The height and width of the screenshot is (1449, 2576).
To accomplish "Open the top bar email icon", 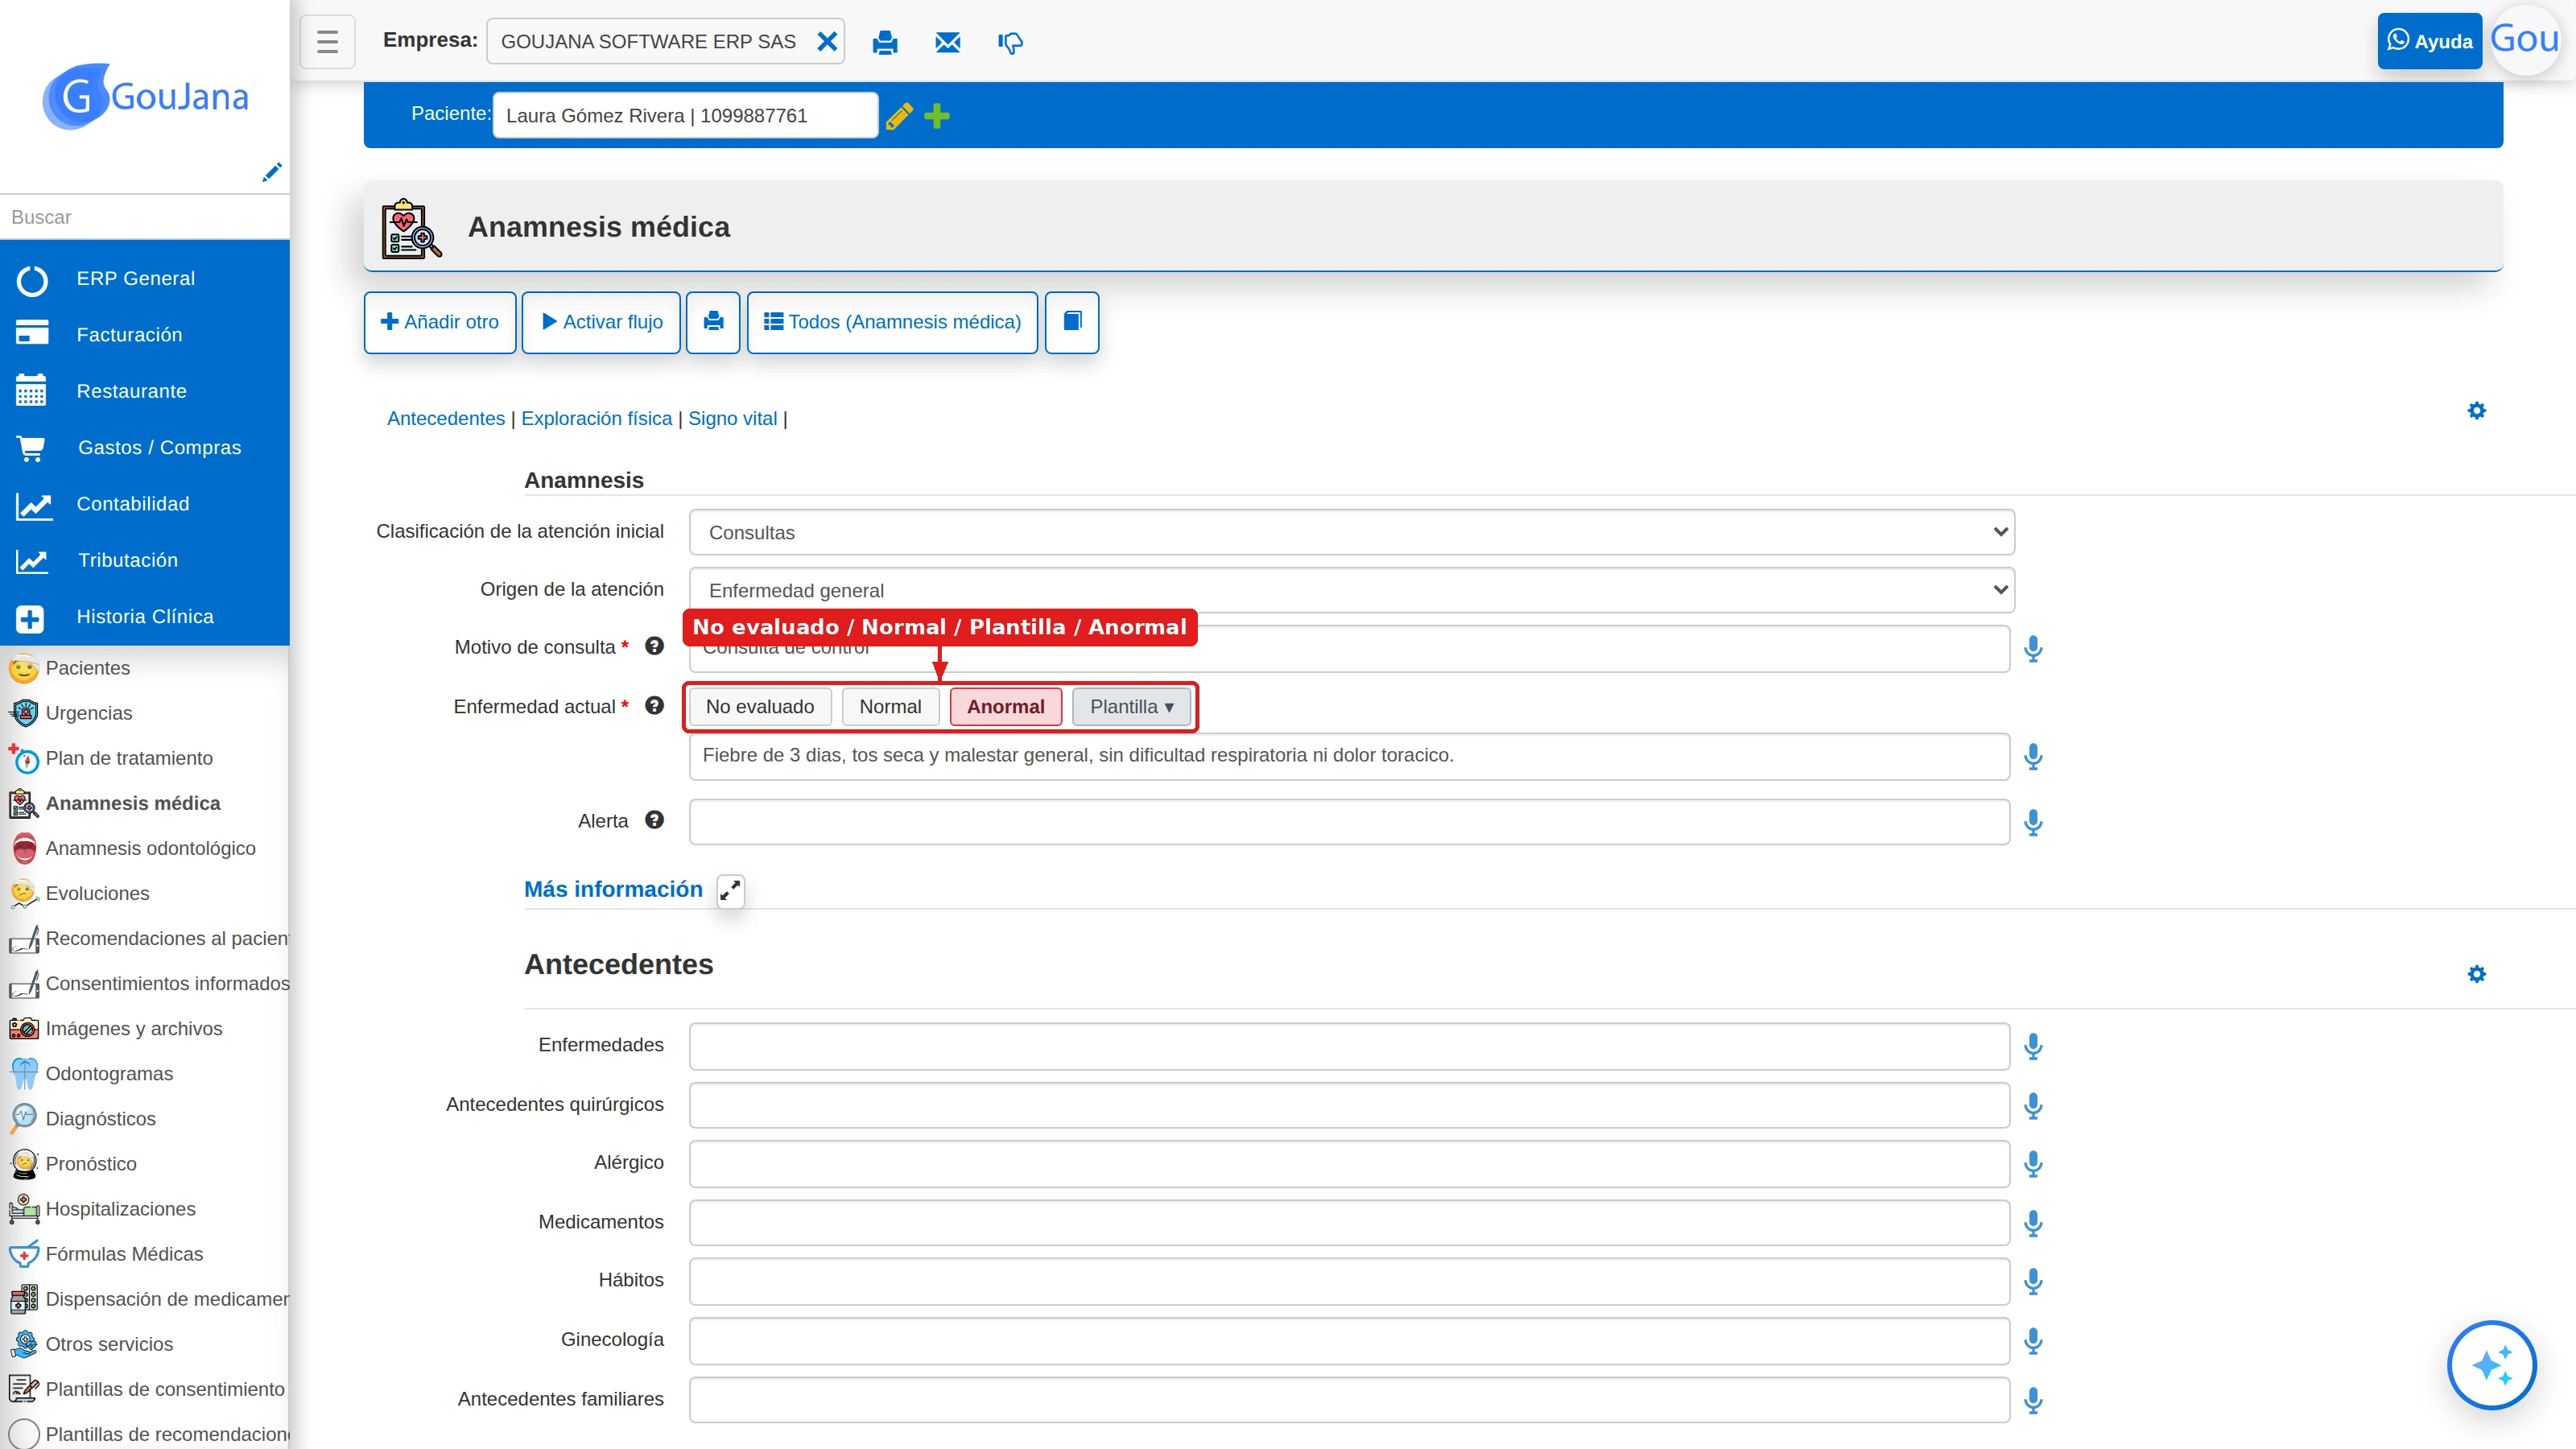I will tap(947, 42).
